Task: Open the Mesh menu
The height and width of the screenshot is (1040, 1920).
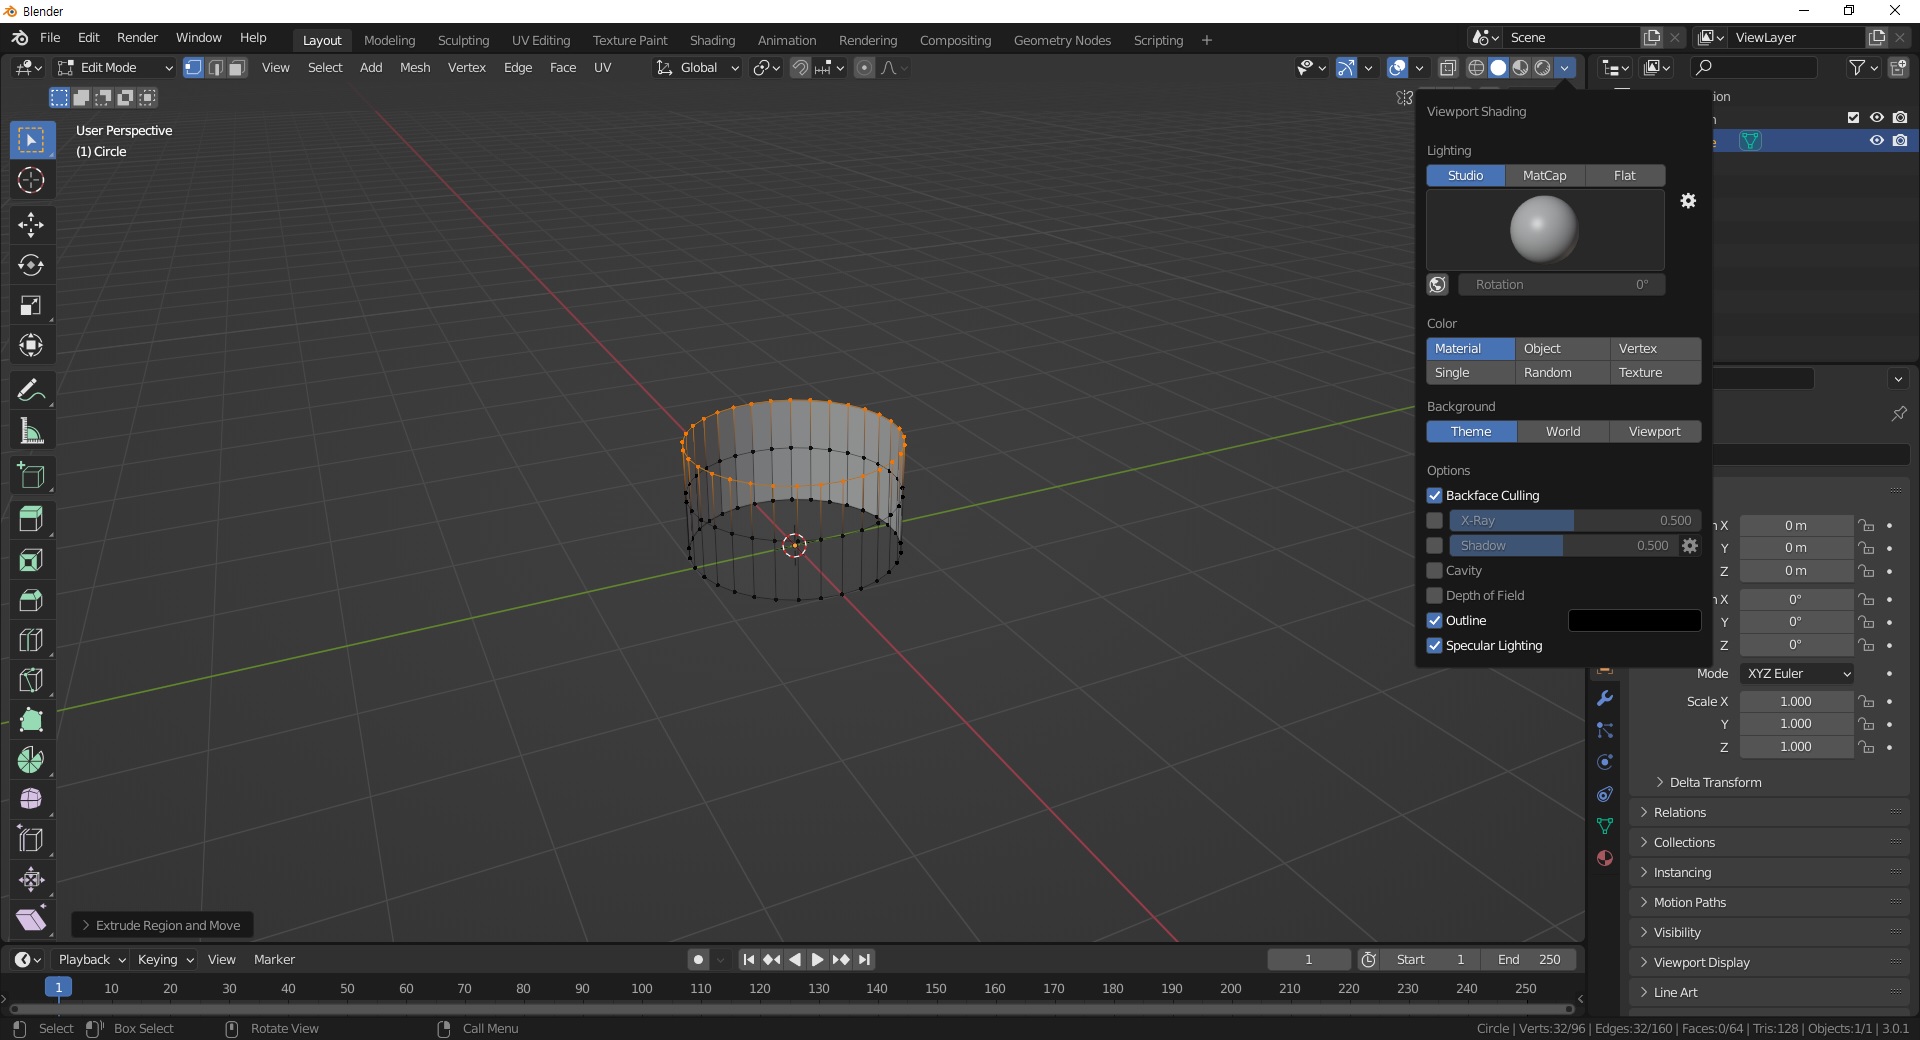Action: click(x=415, y=68)
